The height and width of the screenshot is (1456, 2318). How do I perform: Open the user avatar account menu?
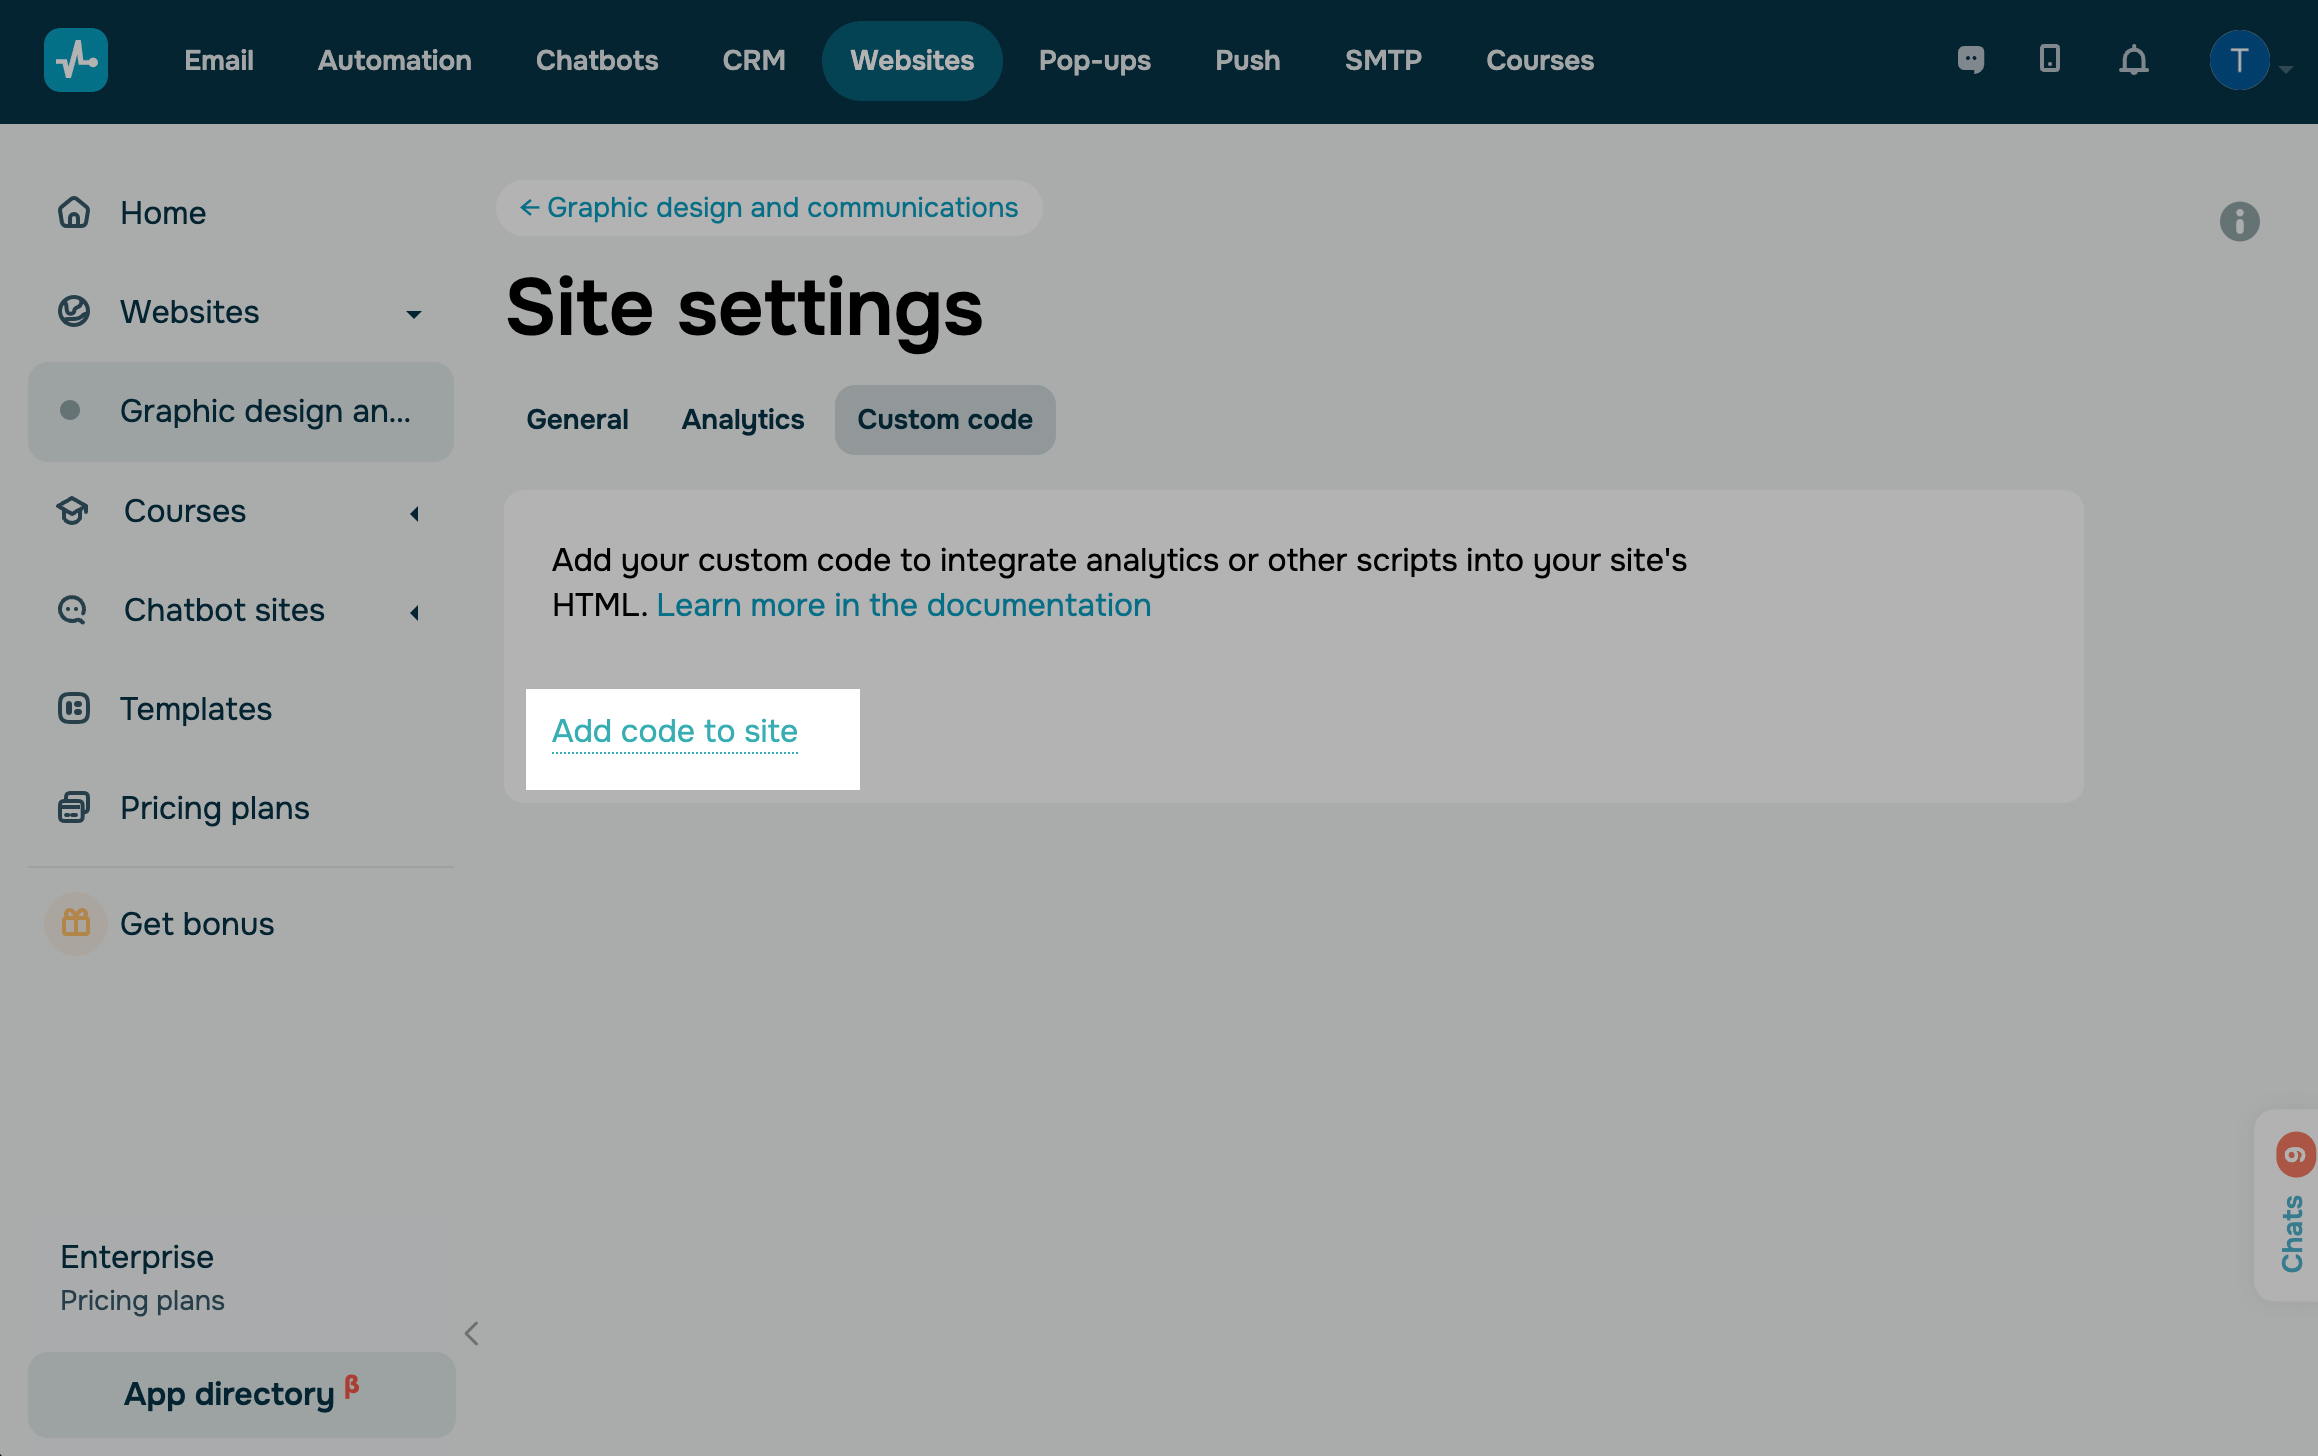[2240, 60]
